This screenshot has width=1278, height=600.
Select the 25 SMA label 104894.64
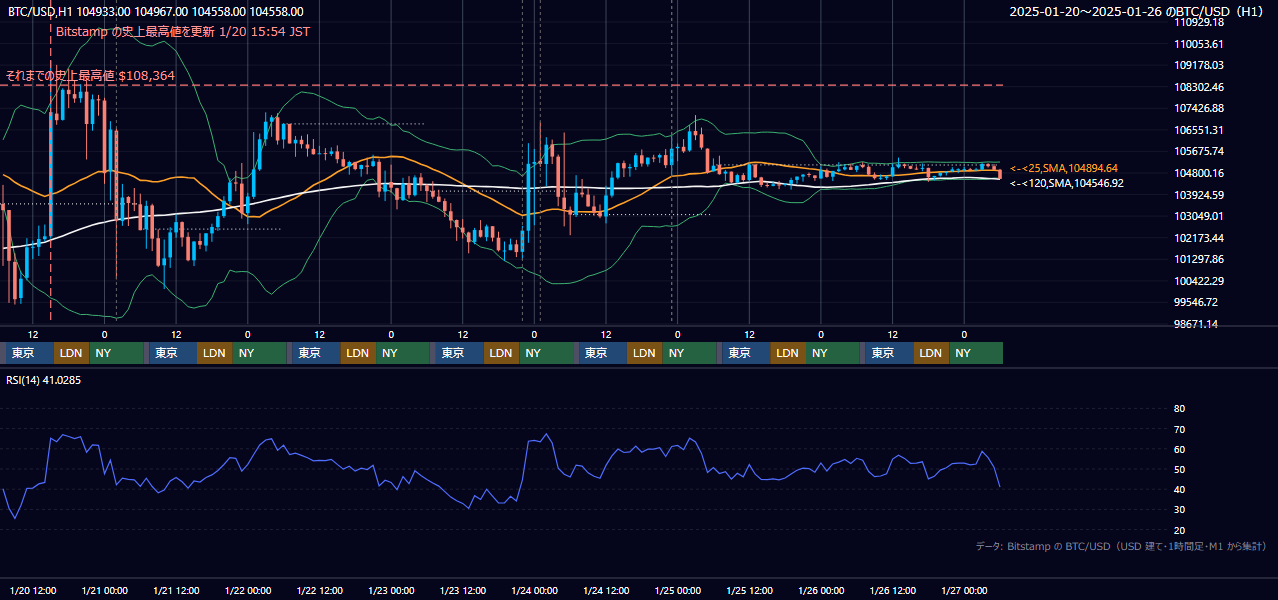coord(1064,168)
